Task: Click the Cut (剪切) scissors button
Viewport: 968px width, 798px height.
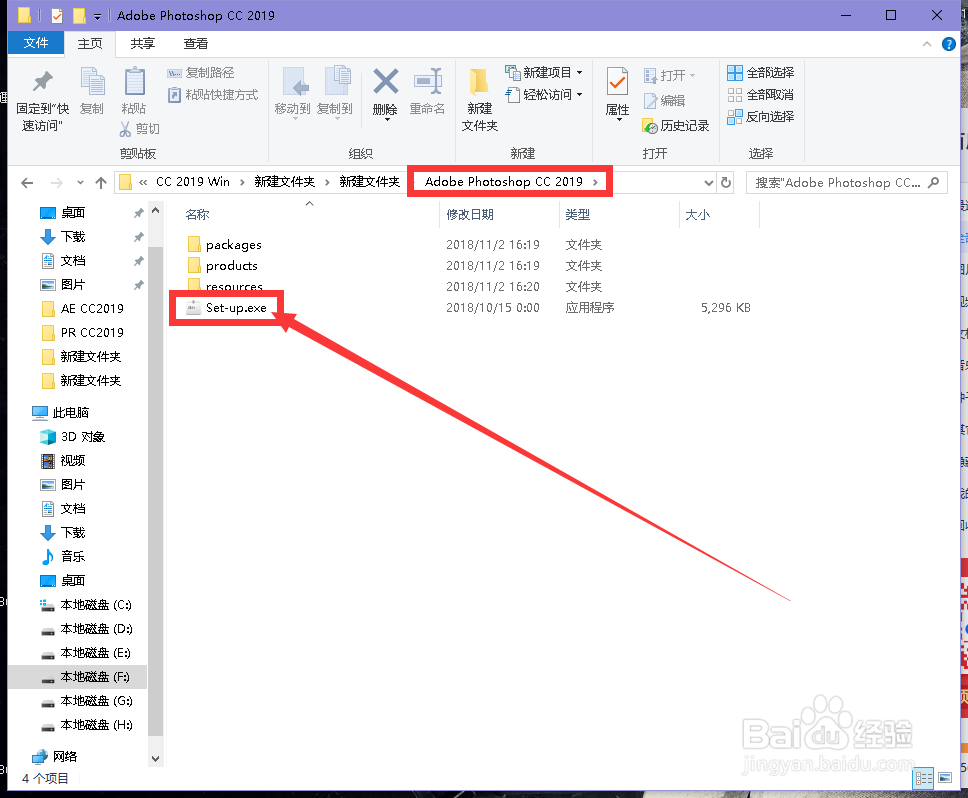Action: point(140,128)
